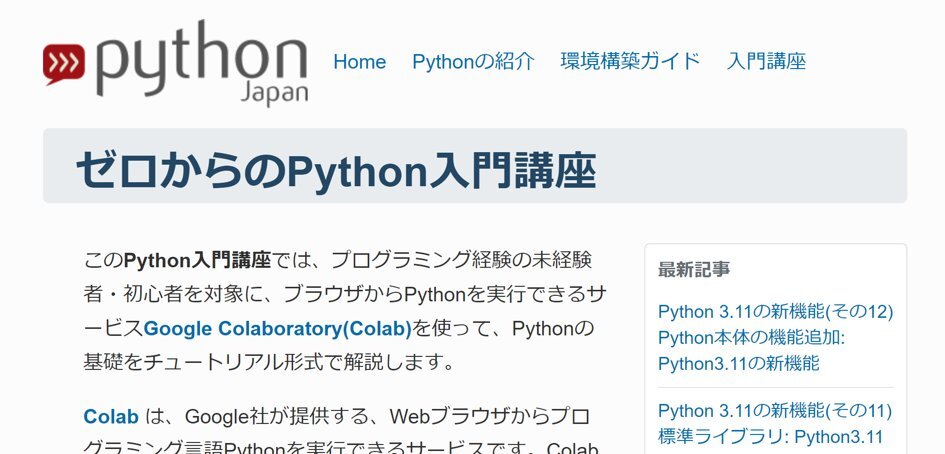Click the red speech bubble logo icon
The height and width of the screenshot is (454, 945).
64,62
